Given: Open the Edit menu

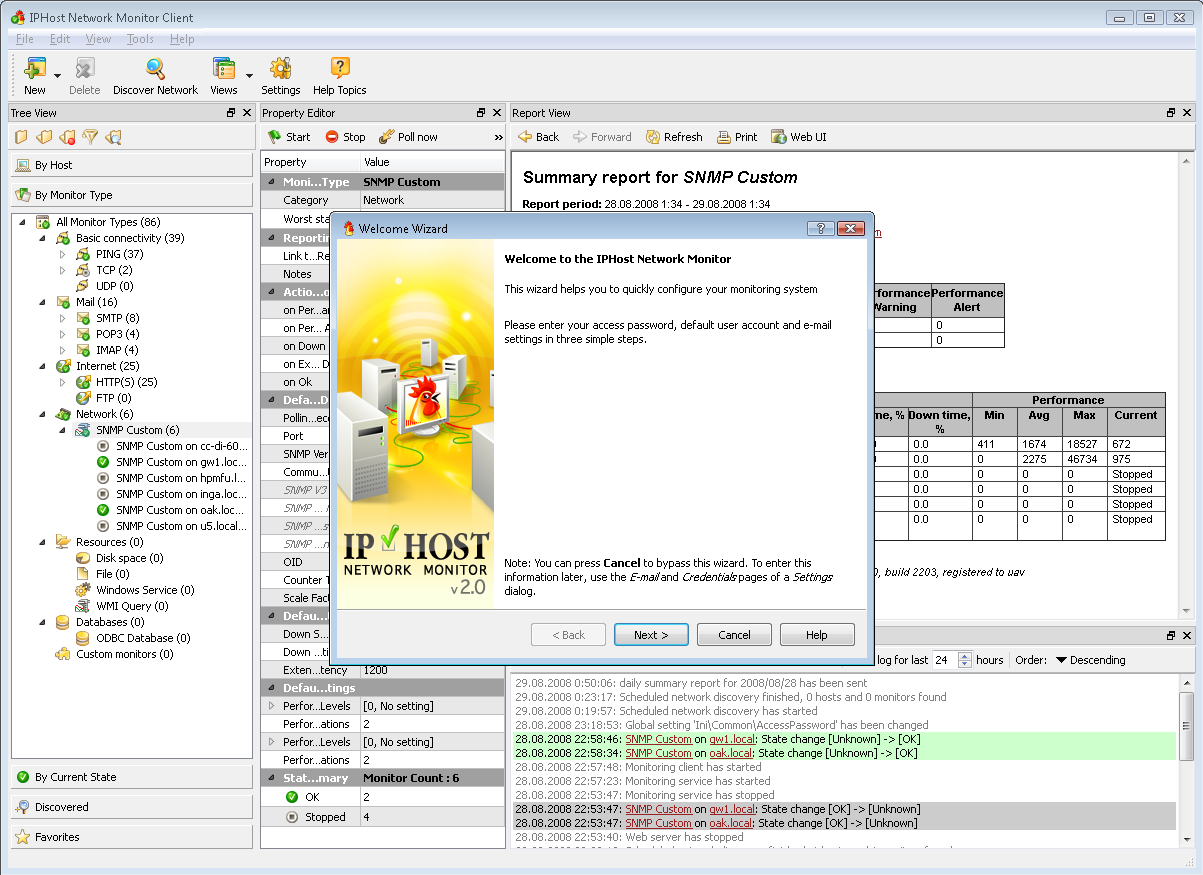Looking at the screenshot, I should coord(60,39).
